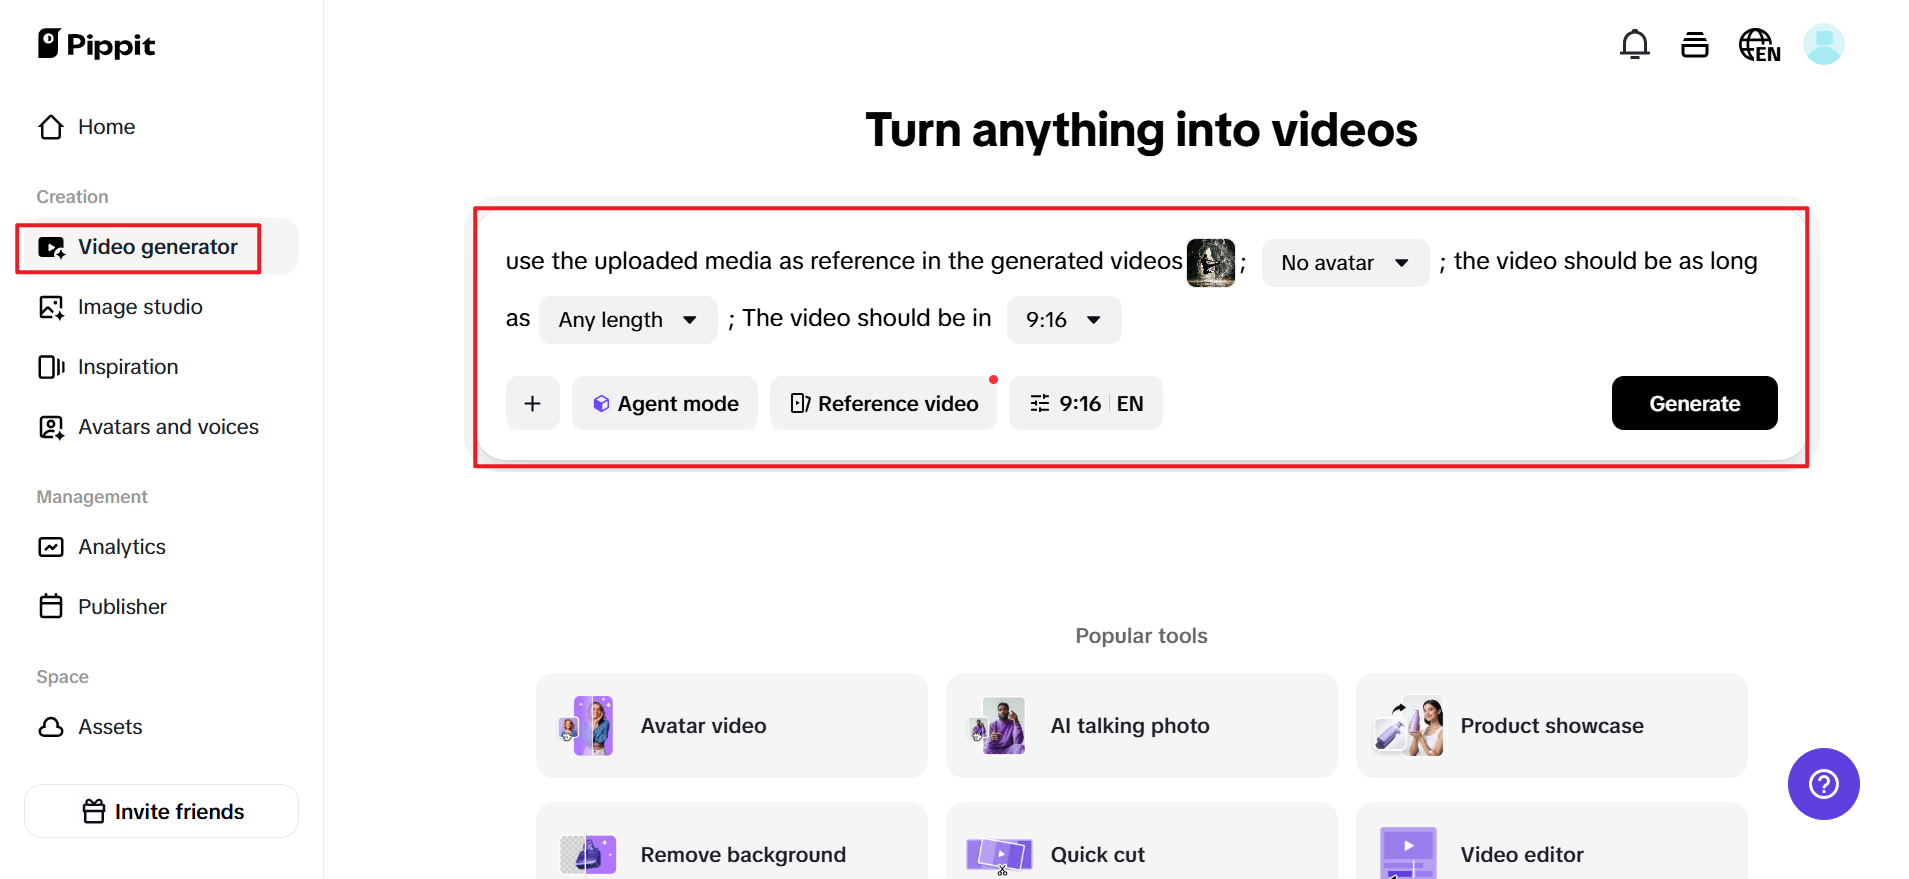Open the credits stack icon
Viewport: 1909px width, 879px height.
point(1694,44)
